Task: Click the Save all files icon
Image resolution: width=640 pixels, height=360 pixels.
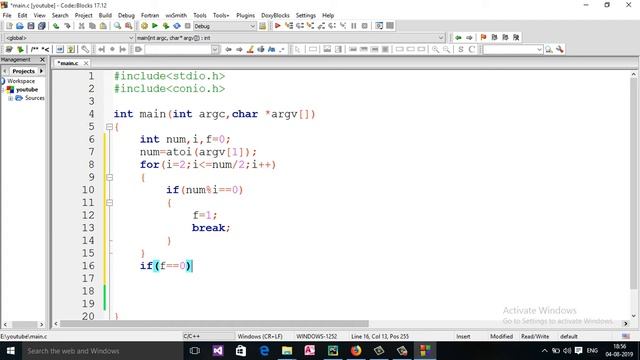Action: click(42, 26)
